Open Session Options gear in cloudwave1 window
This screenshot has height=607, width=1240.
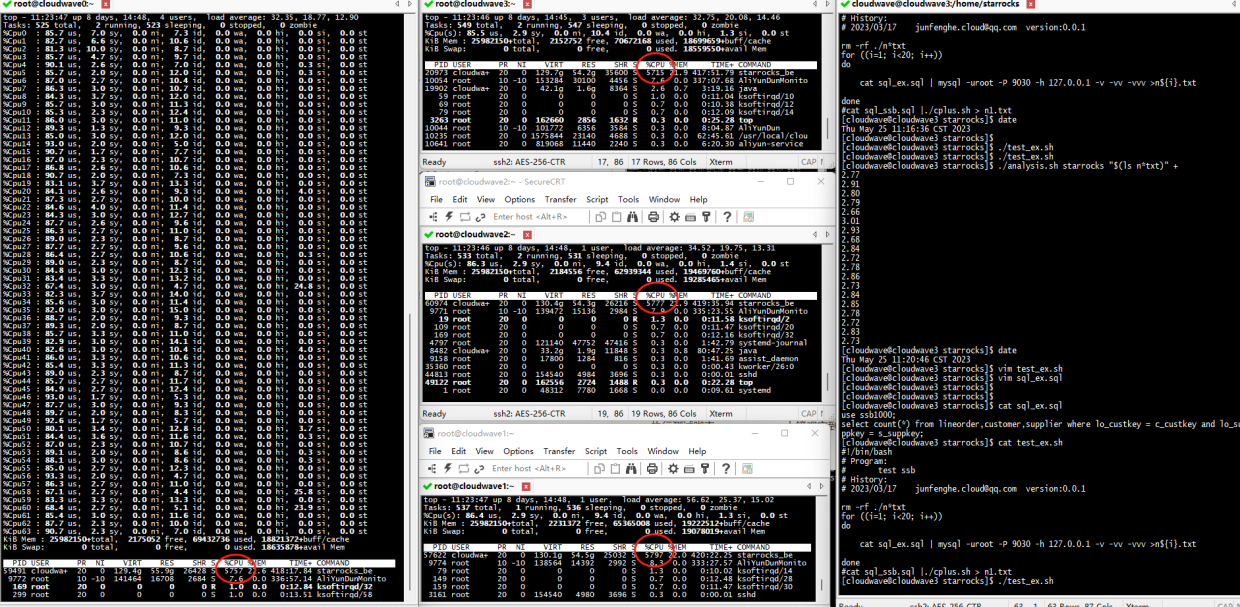point(673,468)
